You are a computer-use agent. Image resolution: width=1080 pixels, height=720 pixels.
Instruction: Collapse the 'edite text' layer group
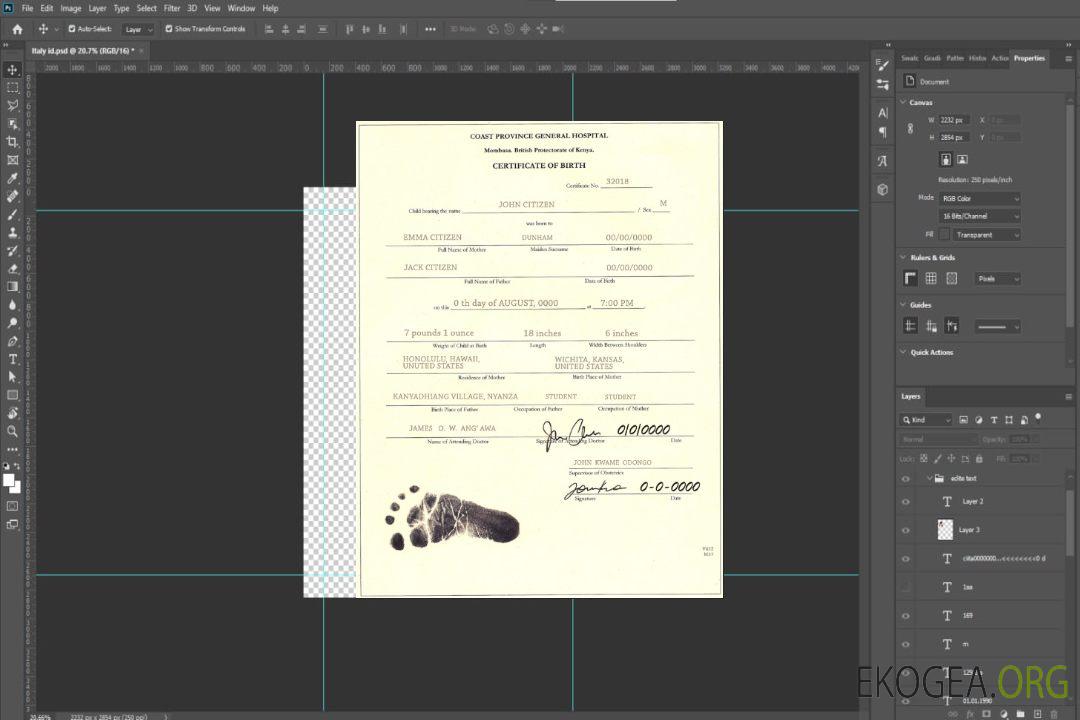[x=929, y=478]
